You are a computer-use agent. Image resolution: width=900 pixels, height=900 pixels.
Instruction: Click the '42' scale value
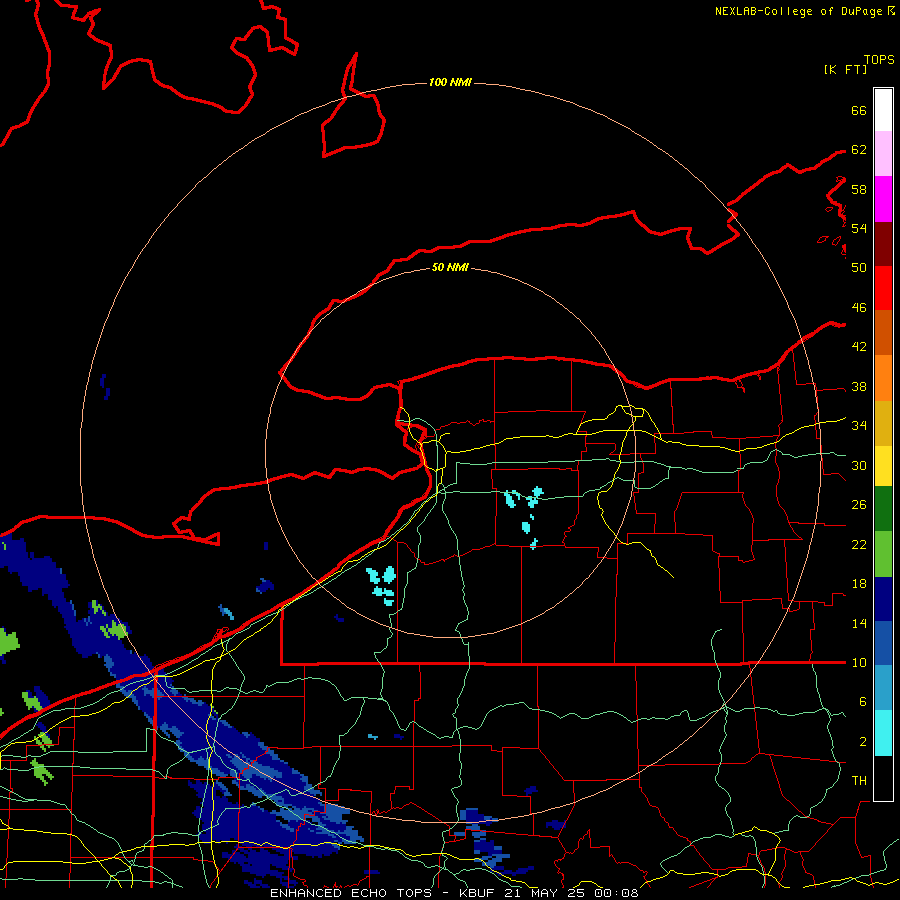pyautogui.click(x=859, y=347)
